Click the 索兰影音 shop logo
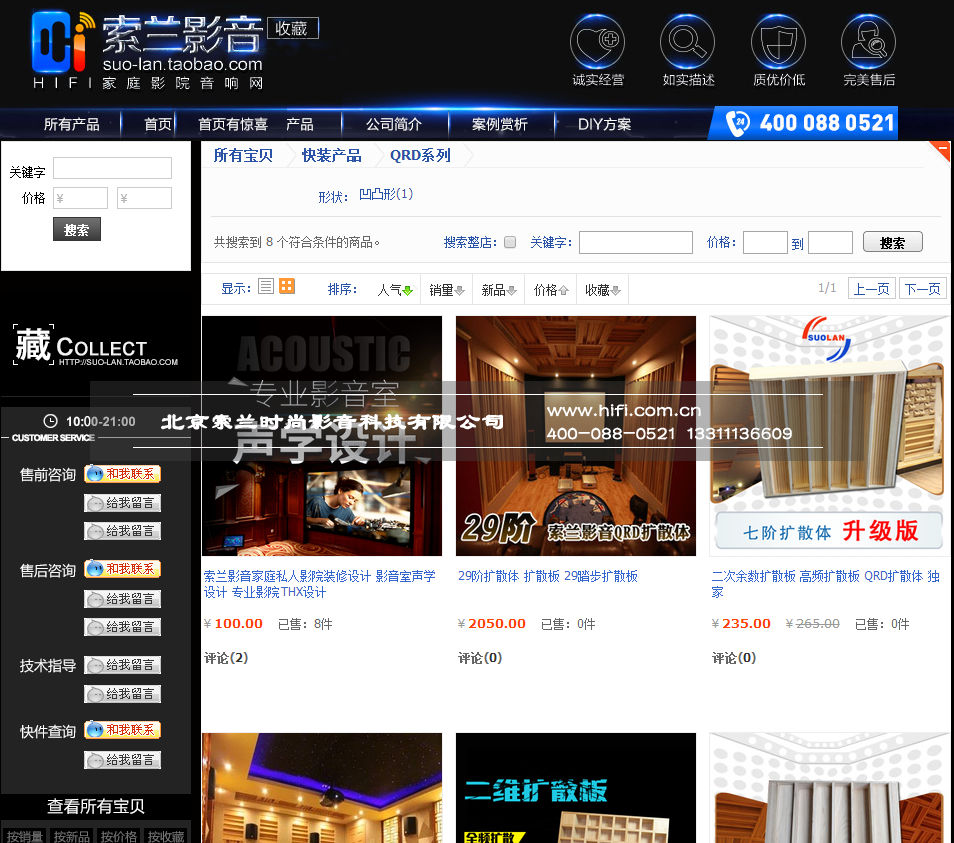Image resolution: width=954 pixels, height=843 pixels. point(147,48)
